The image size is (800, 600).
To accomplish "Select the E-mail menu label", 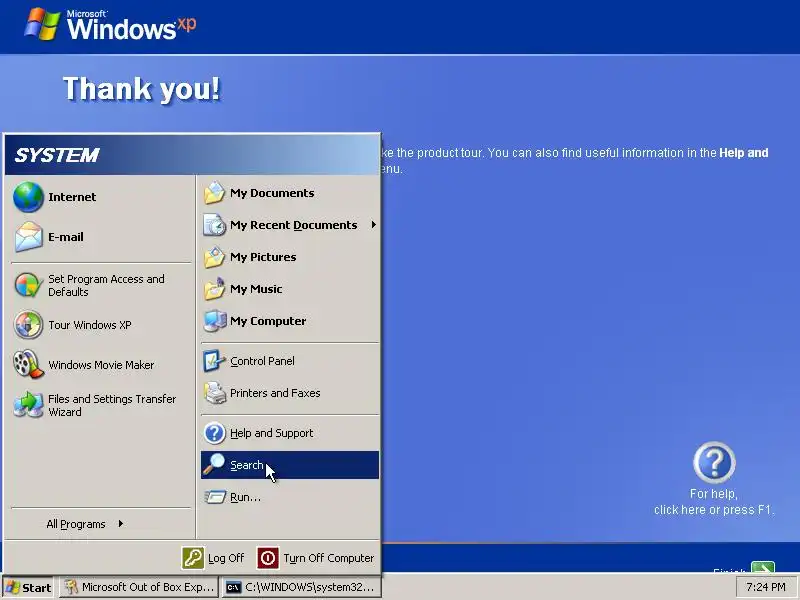I will click(66, 237).
